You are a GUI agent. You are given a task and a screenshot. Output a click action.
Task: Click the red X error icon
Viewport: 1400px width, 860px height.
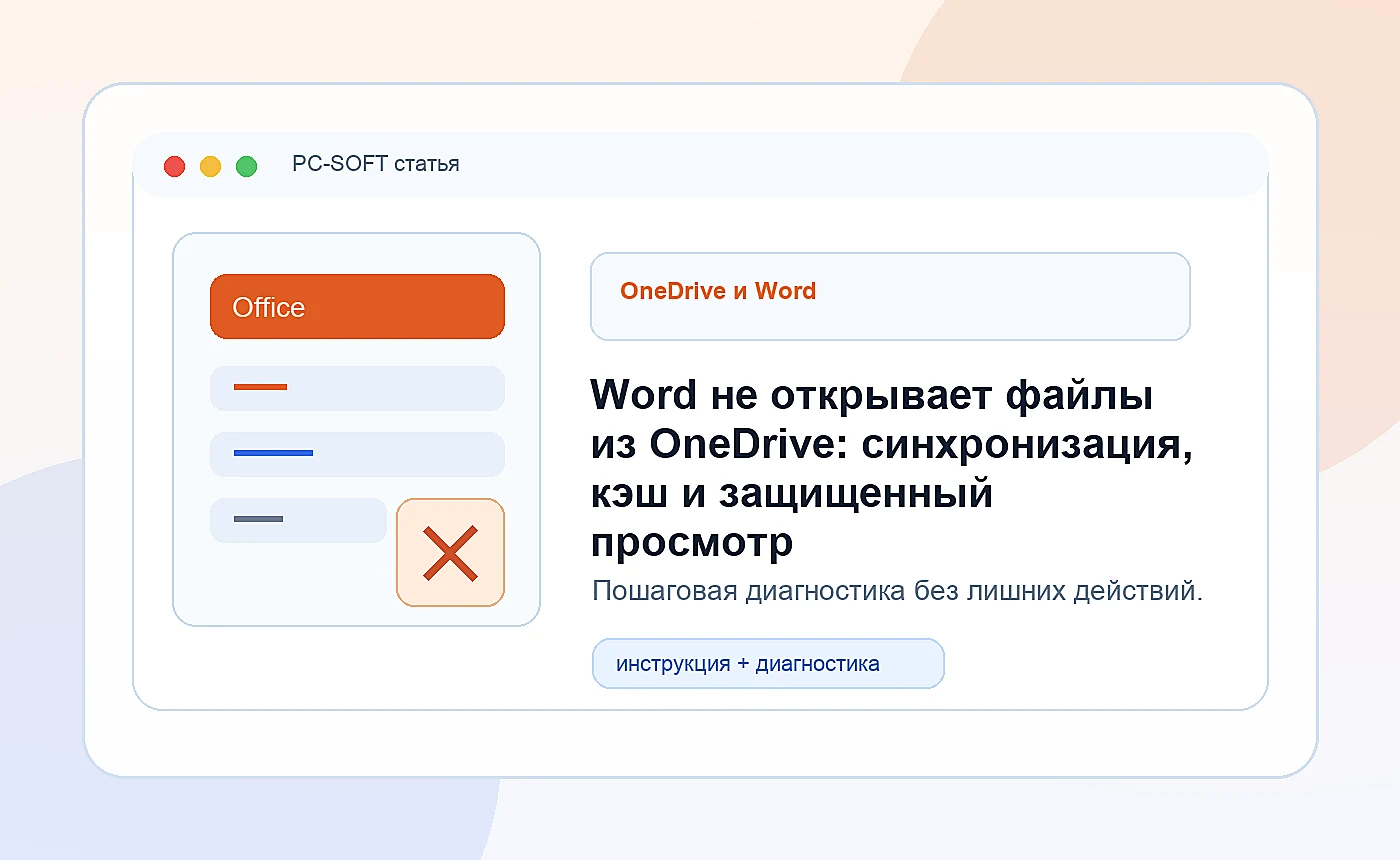point(451,553)
